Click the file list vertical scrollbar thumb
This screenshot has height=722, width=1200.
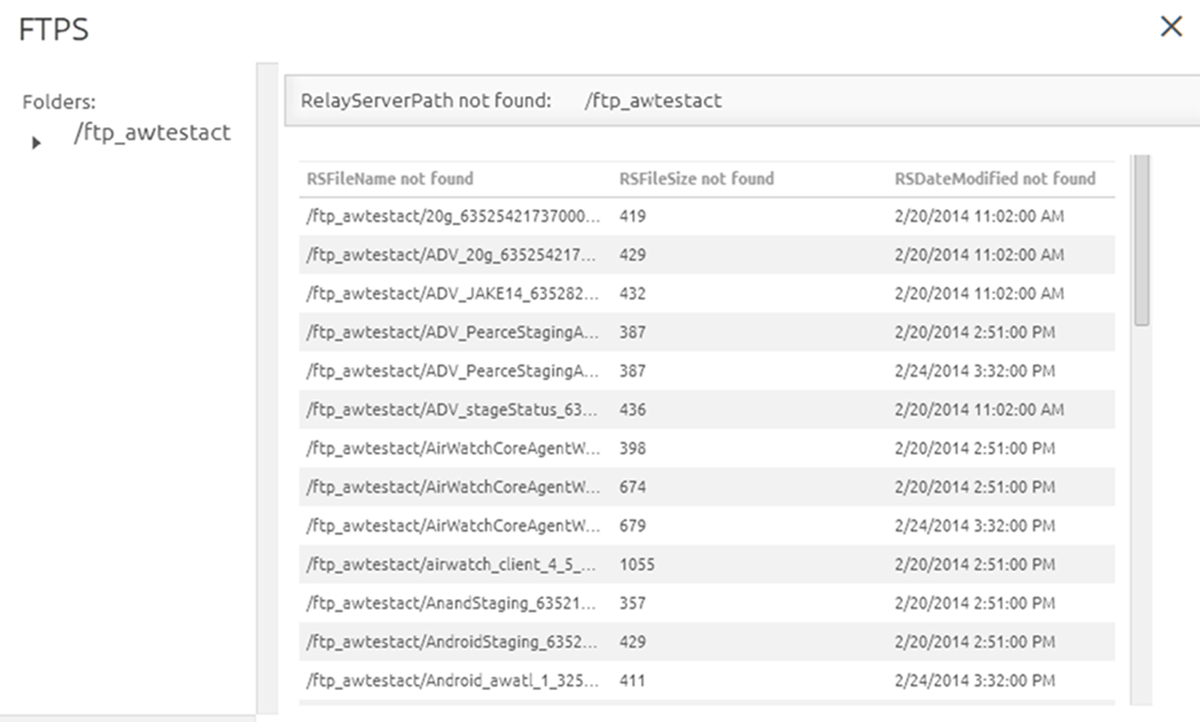[x=1141, y=240]
